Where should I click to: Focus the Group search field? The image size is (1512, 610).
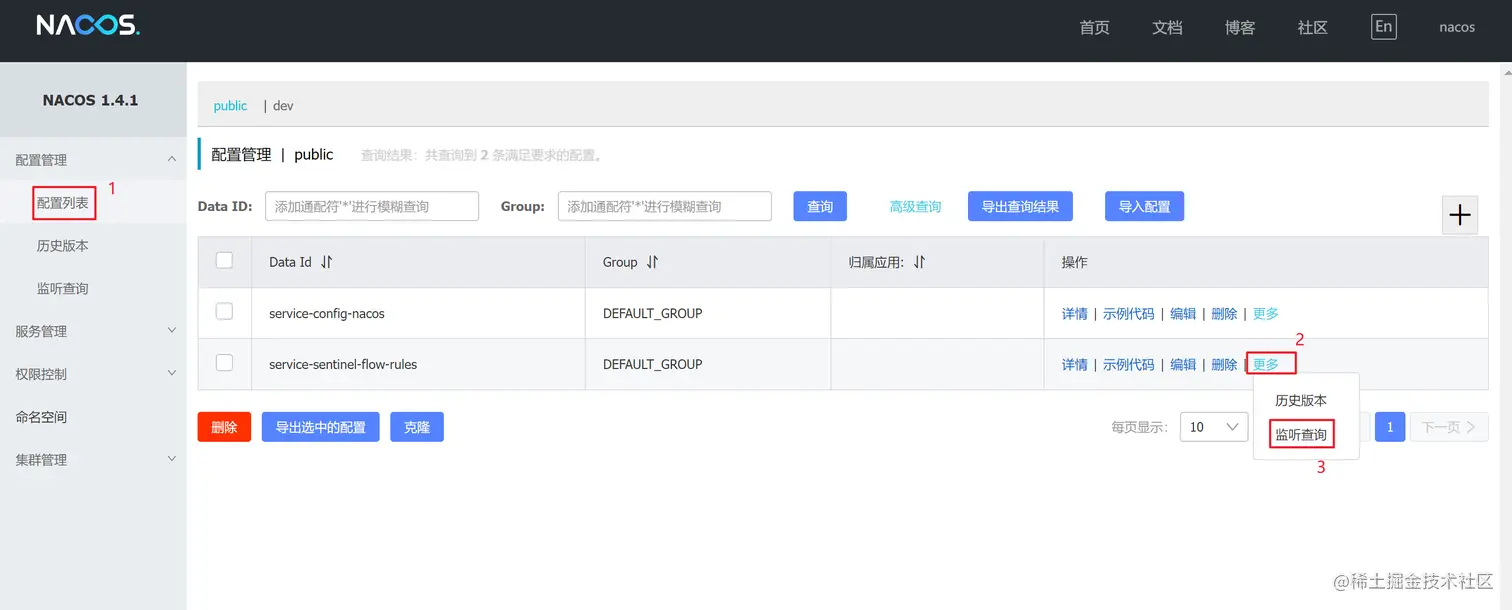point(665,206)
